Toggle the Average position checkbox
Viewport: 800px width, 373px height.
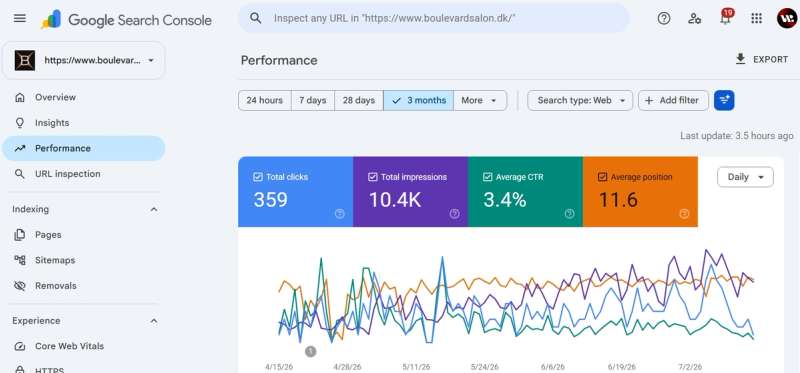click(602, 177)
